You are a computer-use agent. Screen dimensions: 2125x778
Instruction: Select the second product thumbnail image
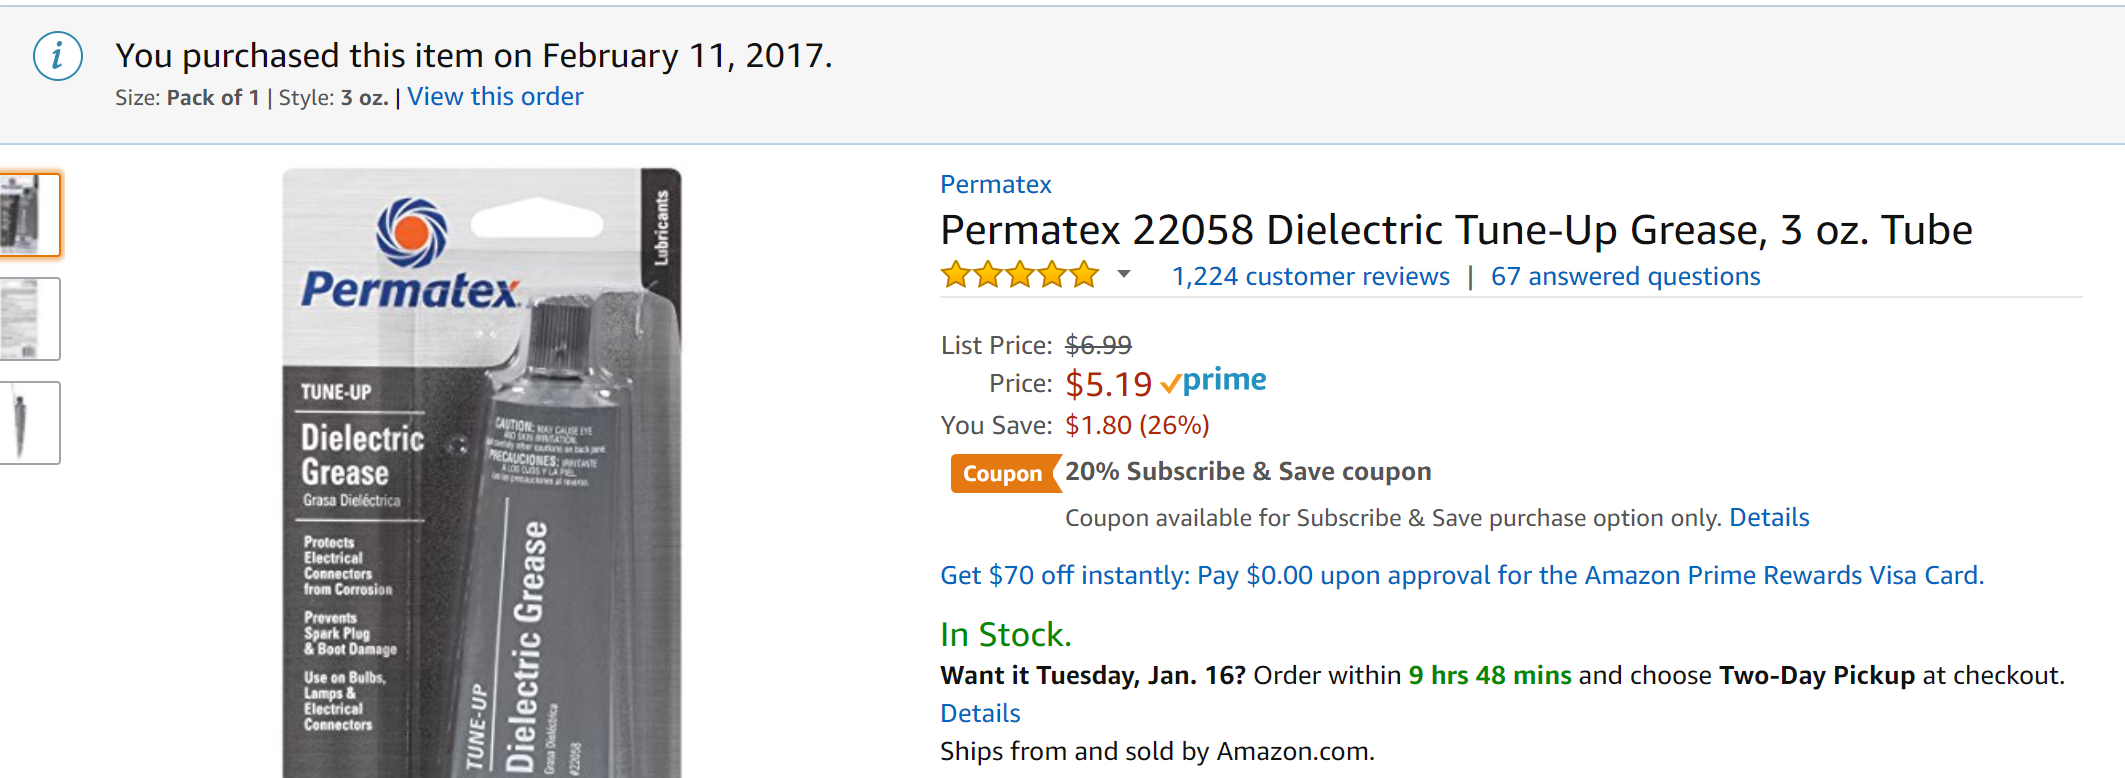(28, 319)
